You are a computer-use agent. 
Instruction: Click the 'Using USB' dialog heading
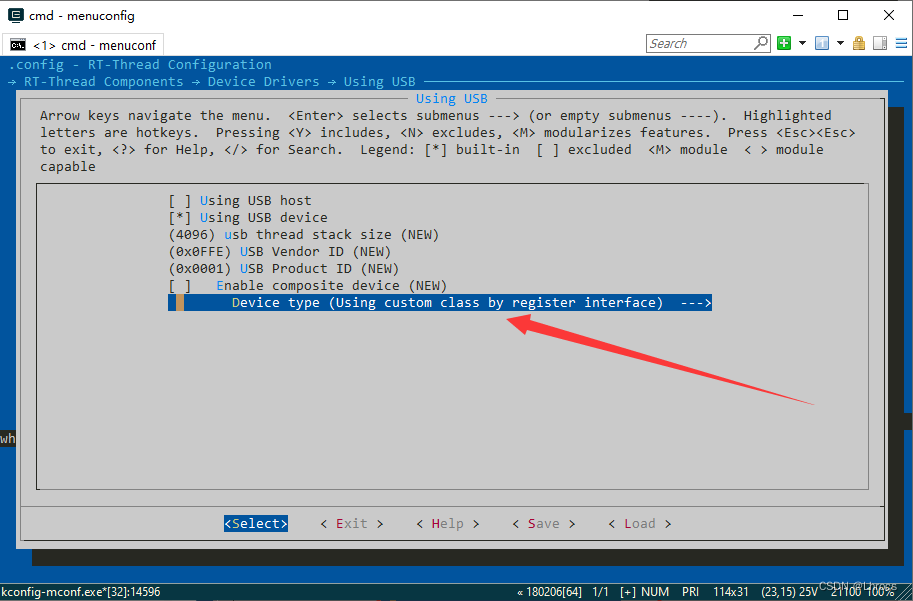coord(451,98)
